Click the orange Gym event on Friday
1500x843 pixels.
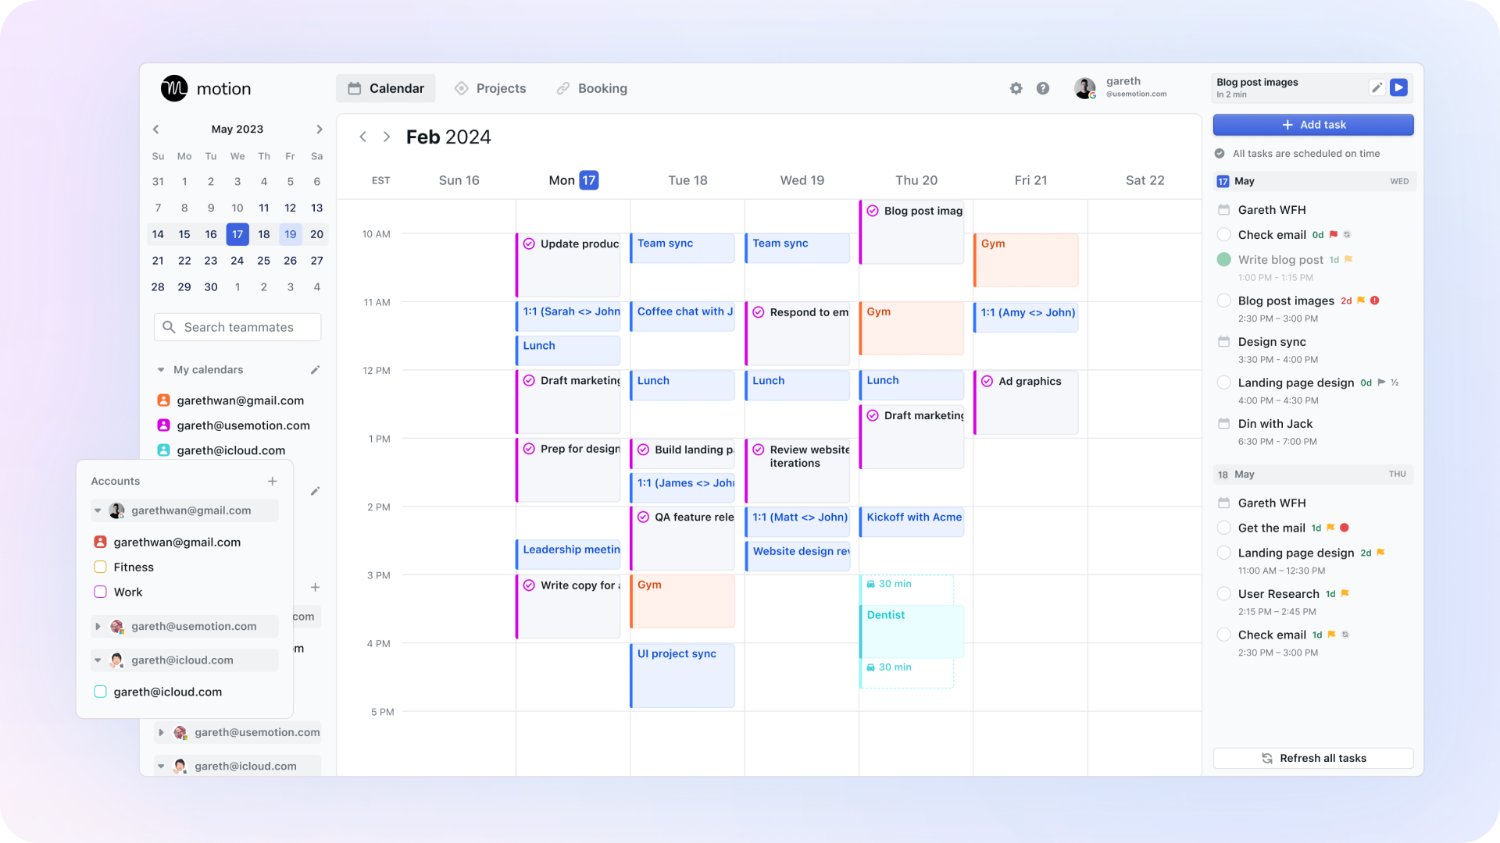[1025, 260]
